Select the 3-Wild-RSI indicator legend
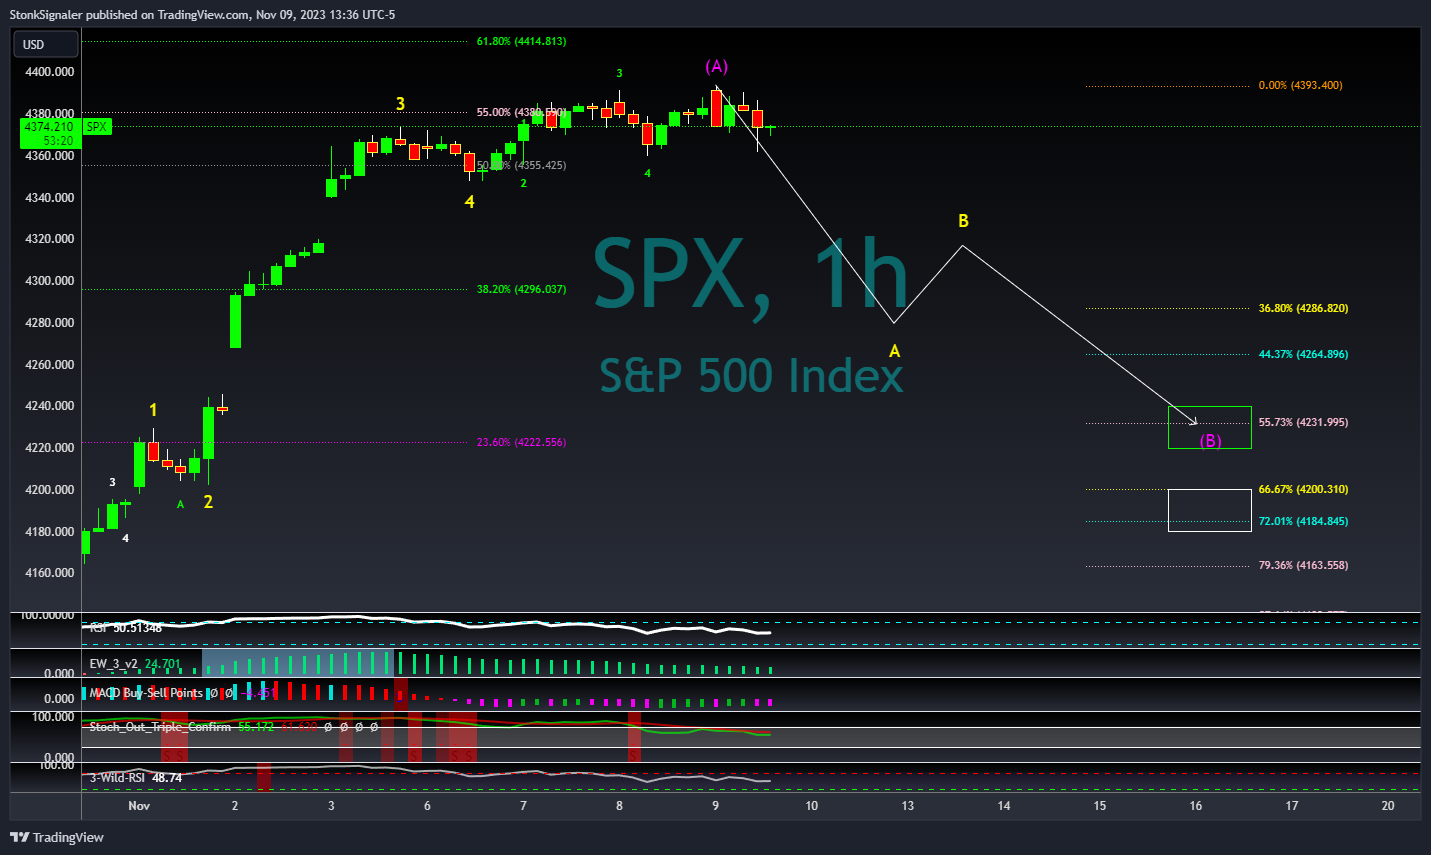Screen dimensions: 1431x855 pyautogui.click(x=136, y=777)
